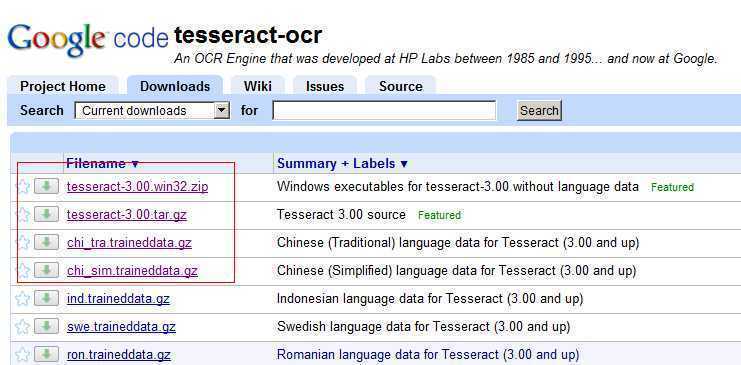Click the Search button
This screenshot has width=741, height=365.
coord(539,111)
